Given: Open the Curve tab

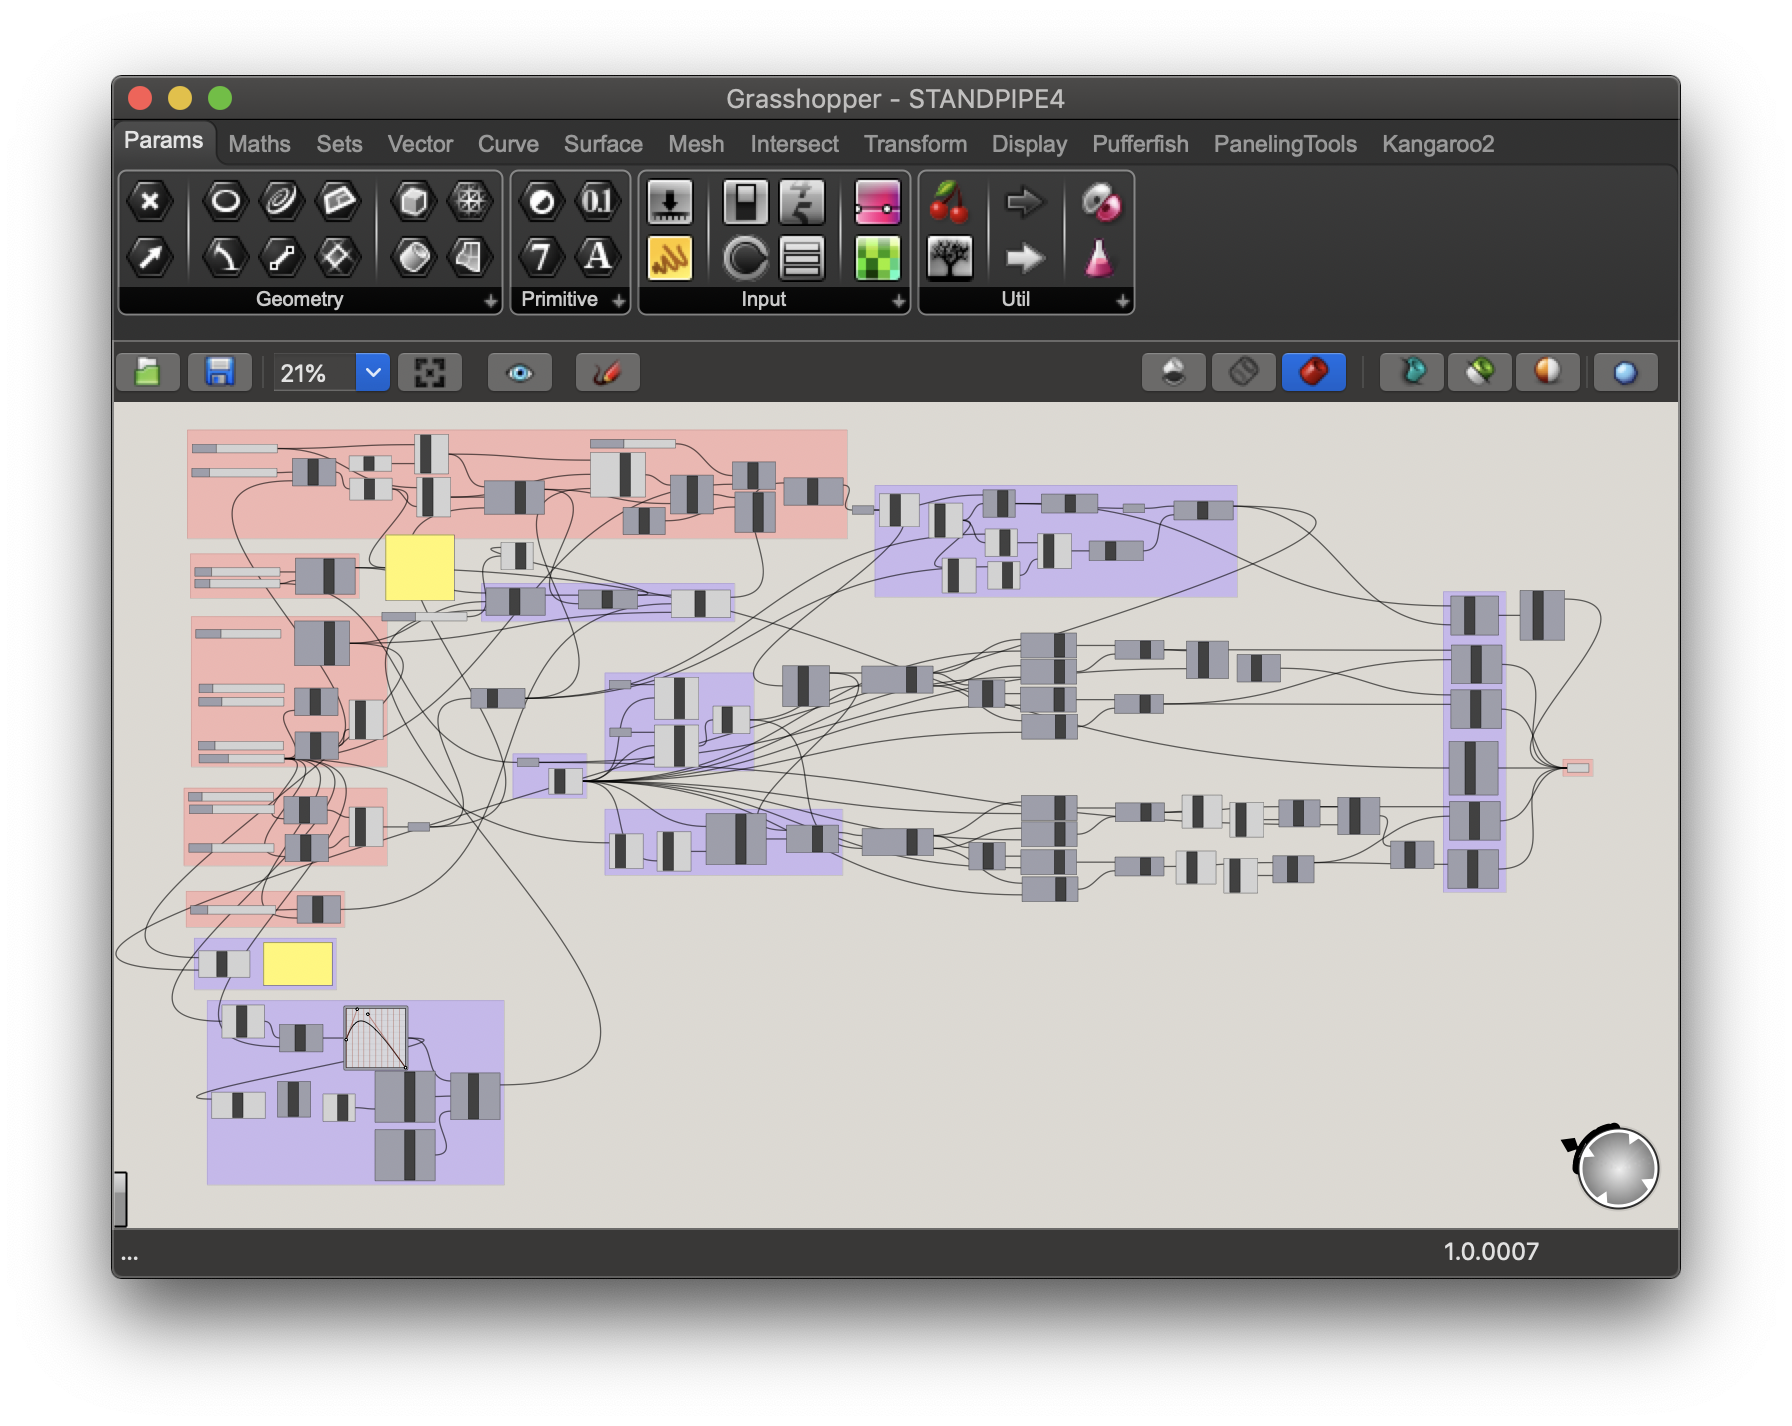Looking at the screenshot, I should pos(508,144).
